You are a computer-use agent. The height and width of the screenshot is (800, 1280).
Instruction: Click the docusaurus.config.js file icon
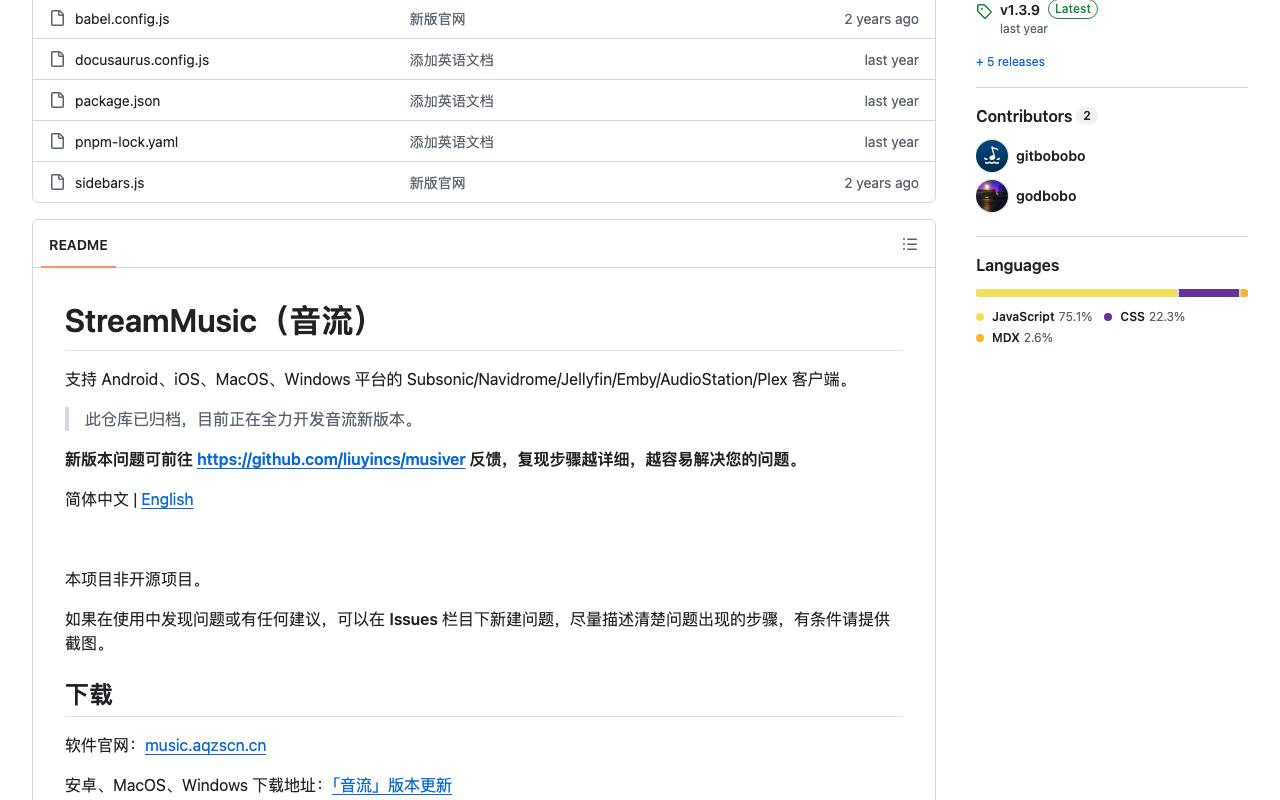[58, 60]
